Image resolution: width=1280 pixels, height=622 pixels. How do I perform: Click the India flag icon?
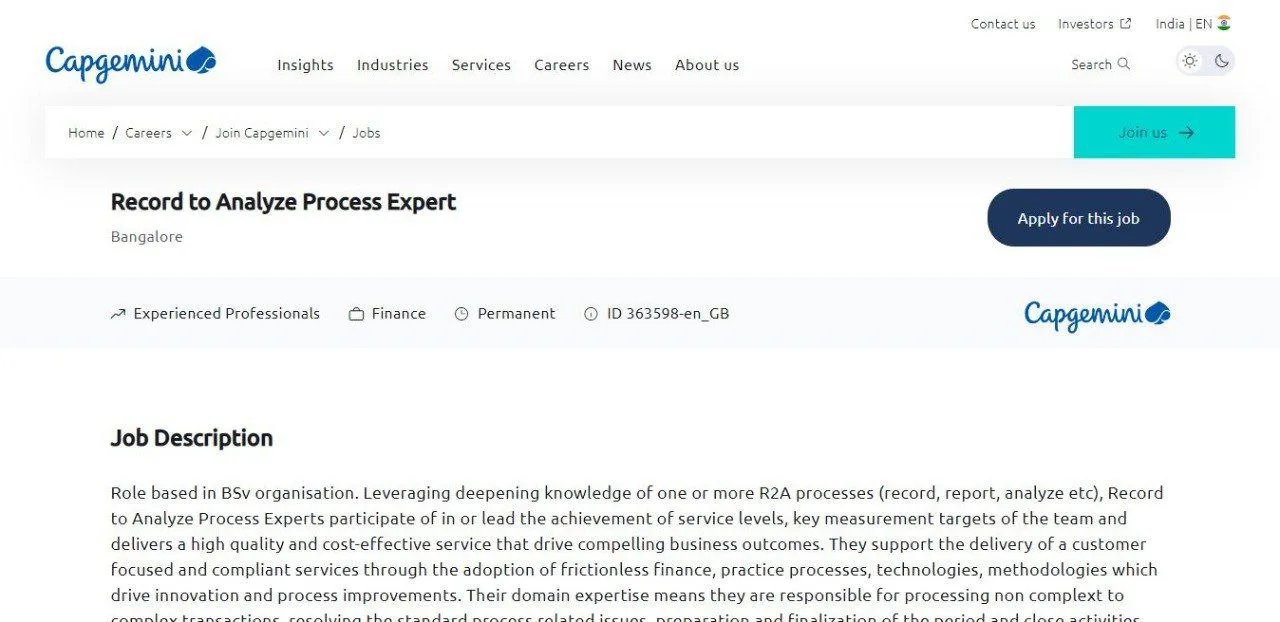pyautogui.click(x=1224, y=23)
